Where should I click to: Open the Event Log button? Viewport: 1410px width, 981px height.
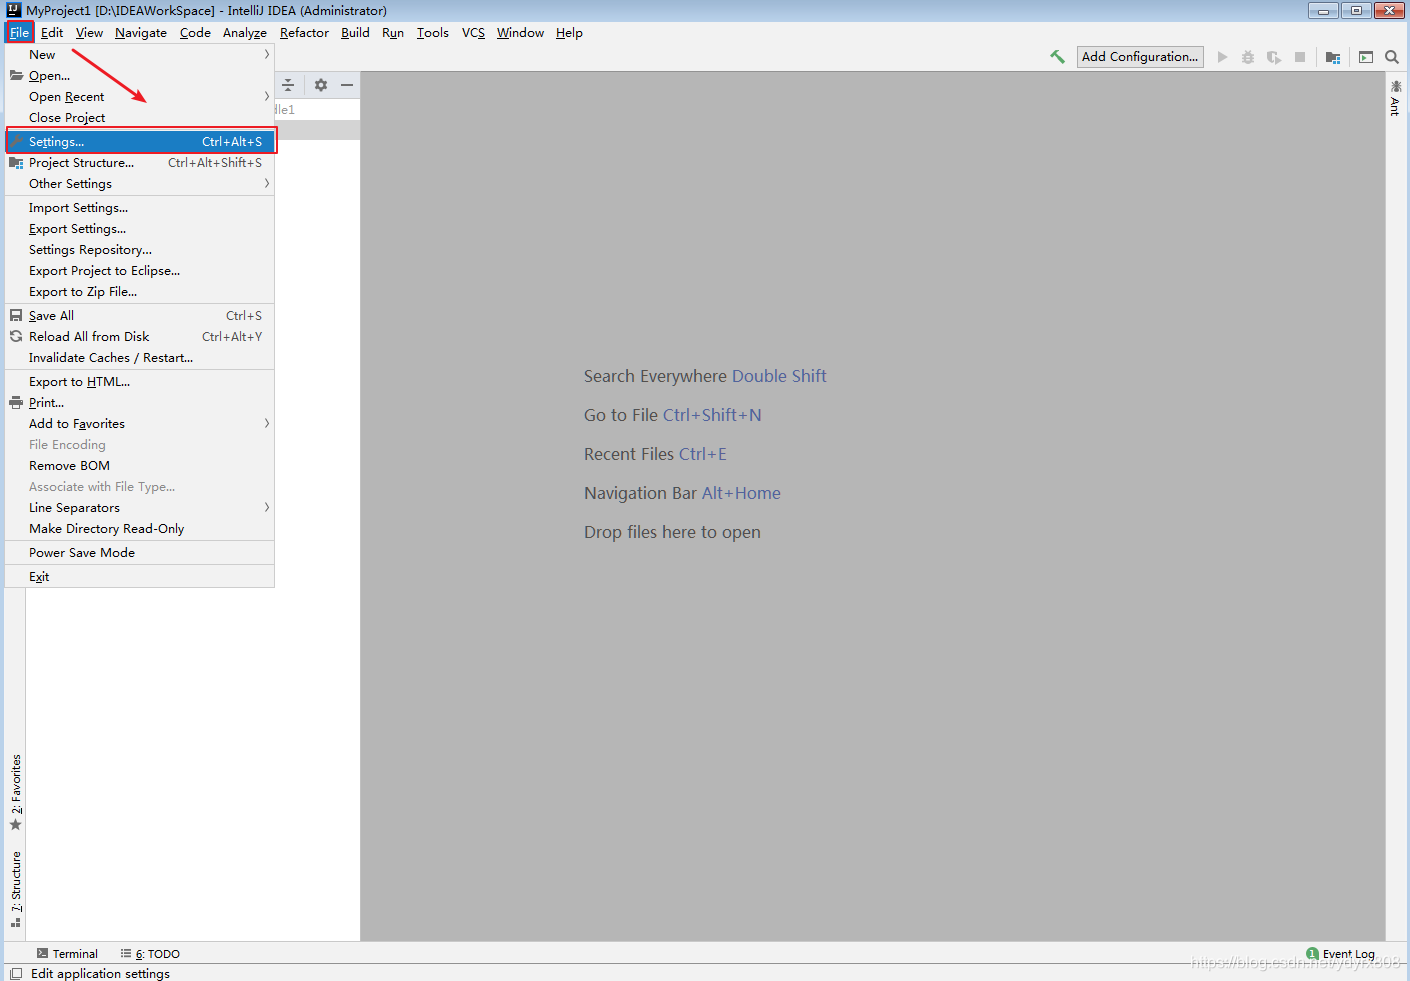[1341, 953]
